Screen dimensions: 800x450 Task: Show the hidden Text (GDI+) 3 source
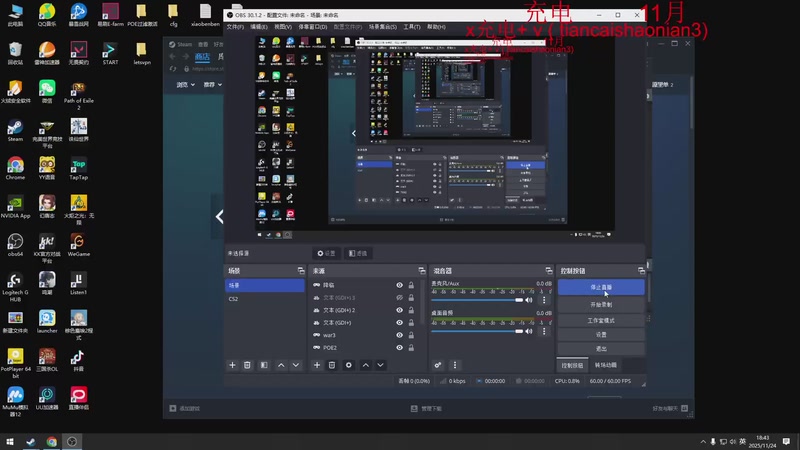click(399, 297)
